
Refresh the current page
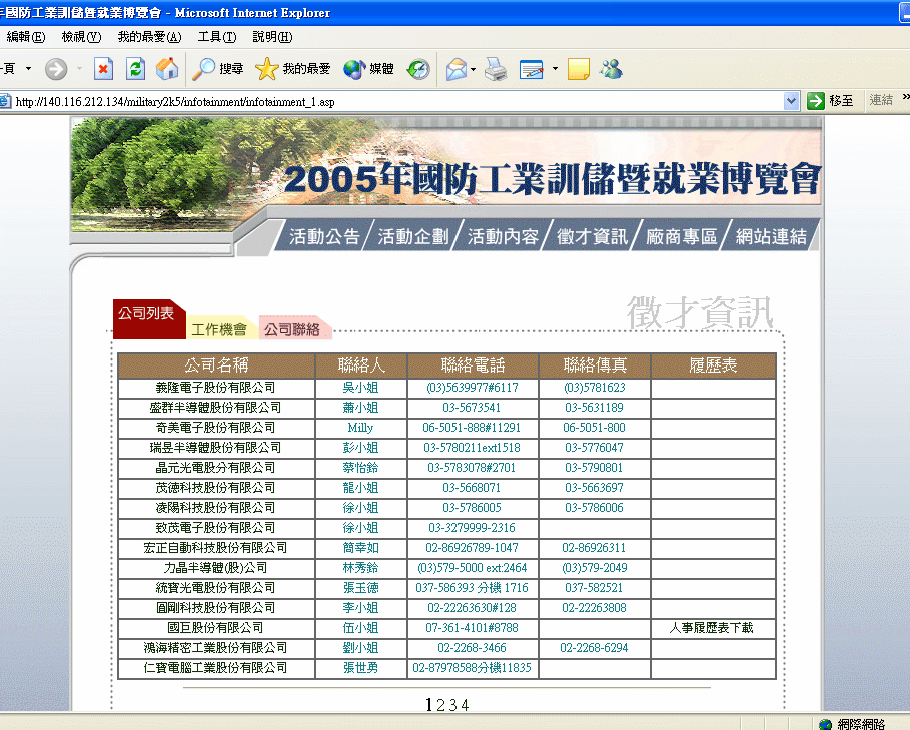[135, 69]
